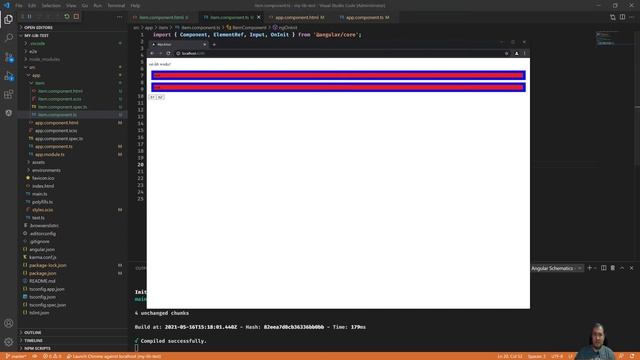Open the Accounts menu in activity bar
Image resolution: width=640 pixels, height=360 pixels.
(9, 323)
